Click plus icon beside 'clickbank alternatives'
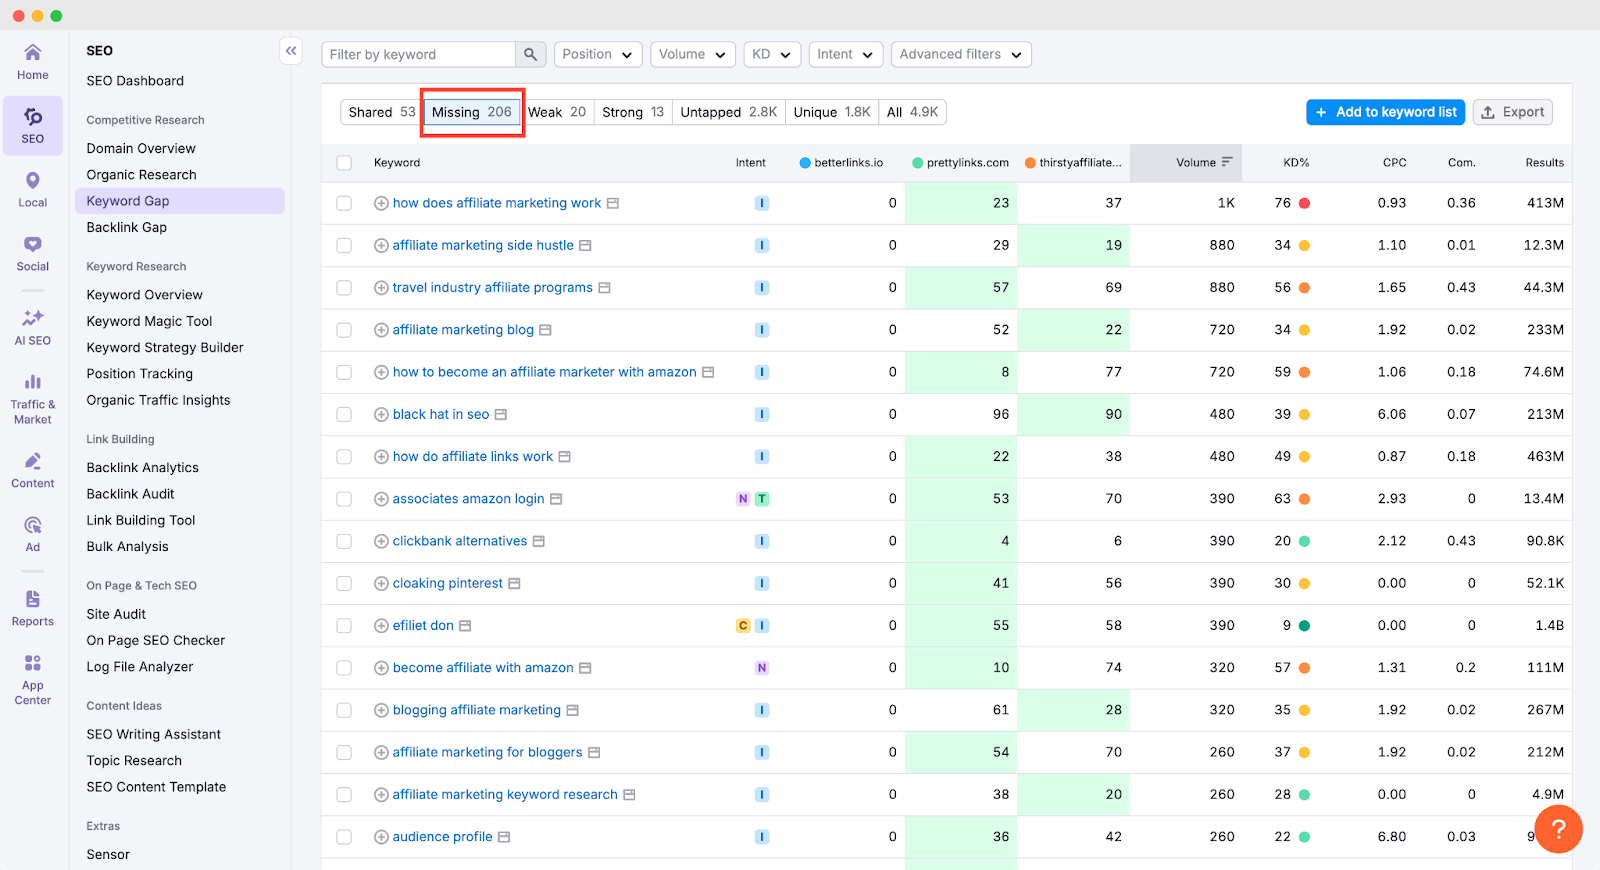 381,541
